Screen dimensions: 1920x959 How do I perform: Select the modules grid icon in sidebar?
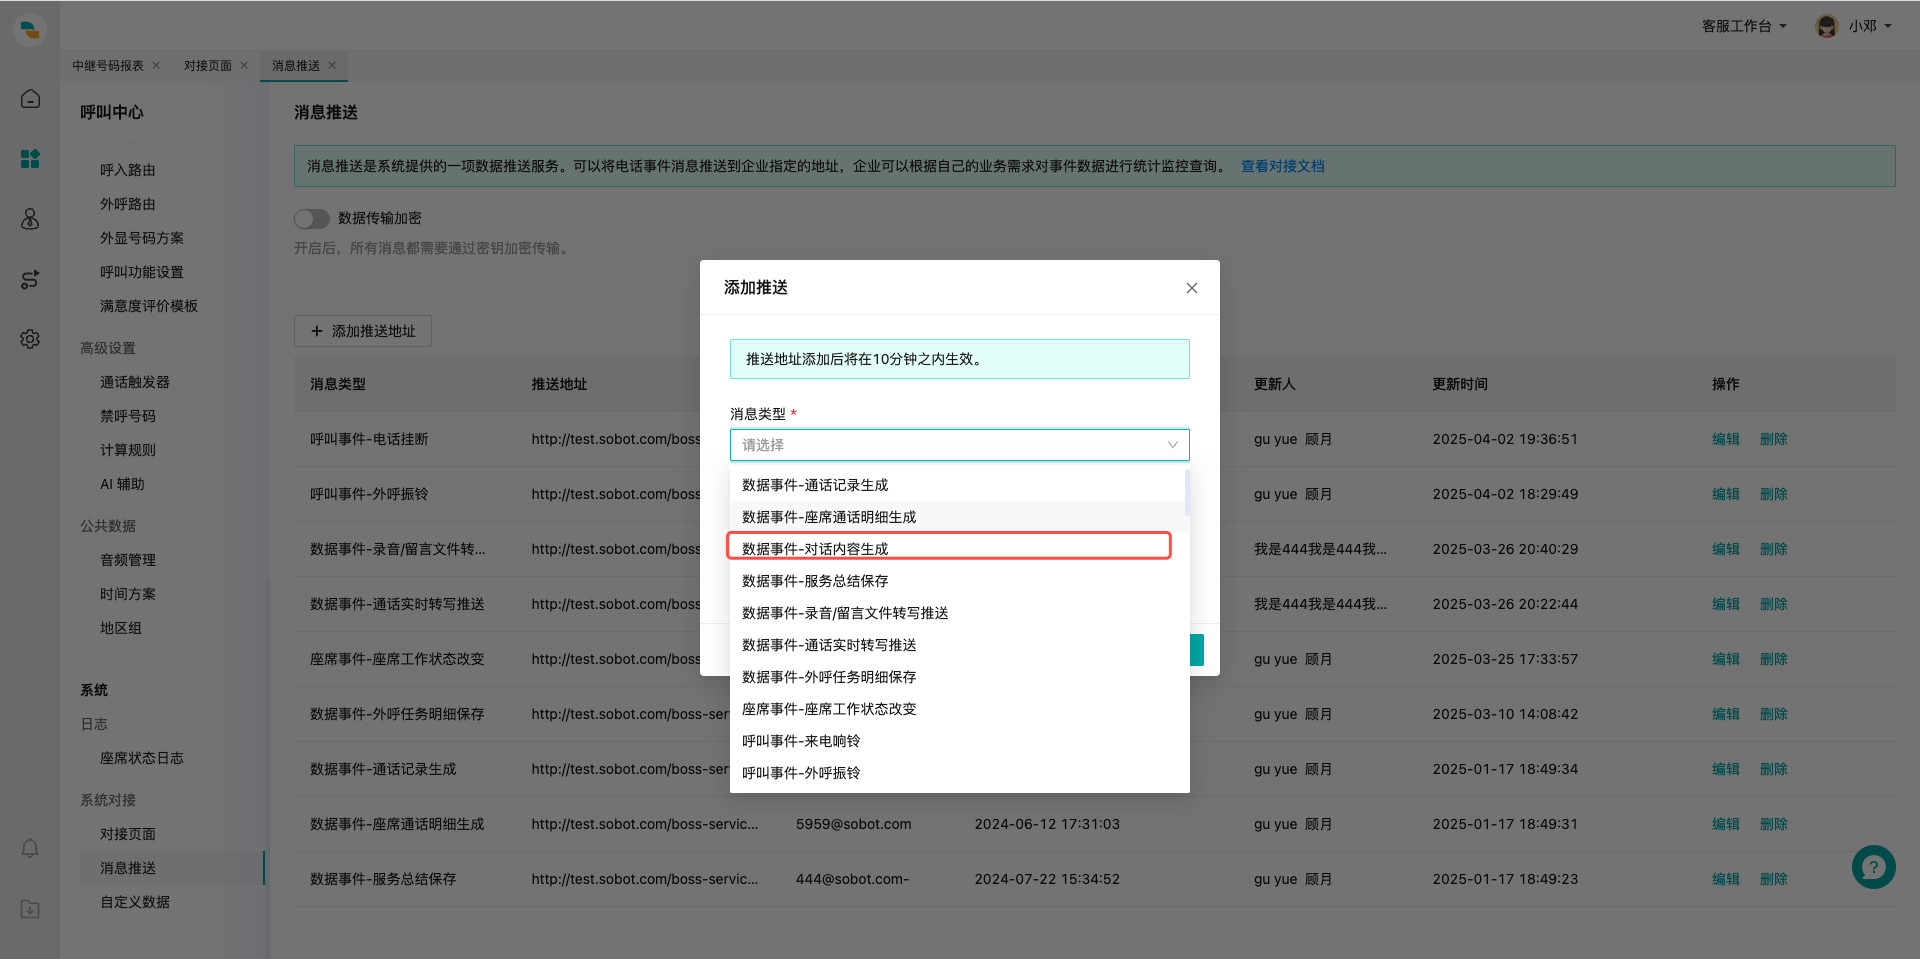[x=30, y=159]
